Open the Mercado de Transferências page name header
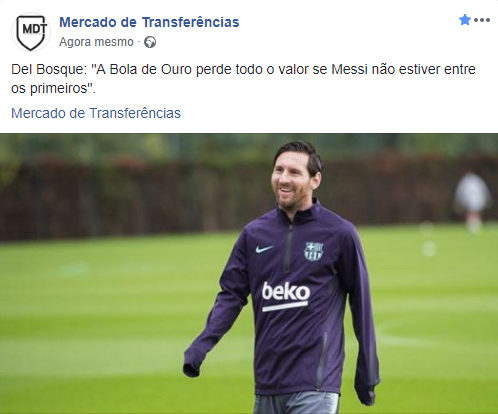This screenshot has width=498, height=414. pos(149,22)
